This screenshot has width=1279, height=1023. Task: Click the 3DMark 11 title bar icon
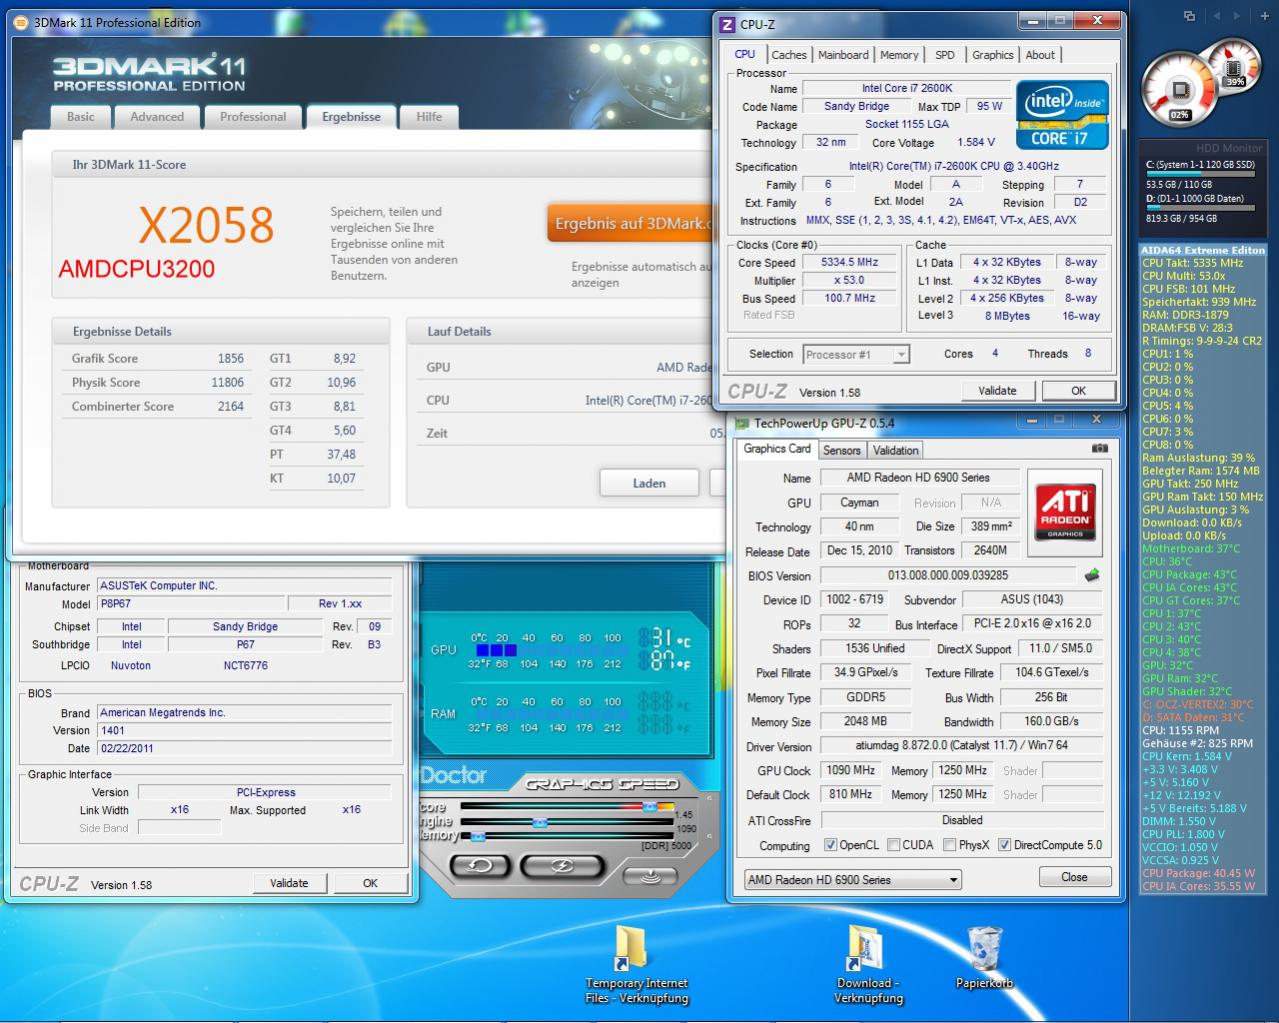click(x=22, y=22)
